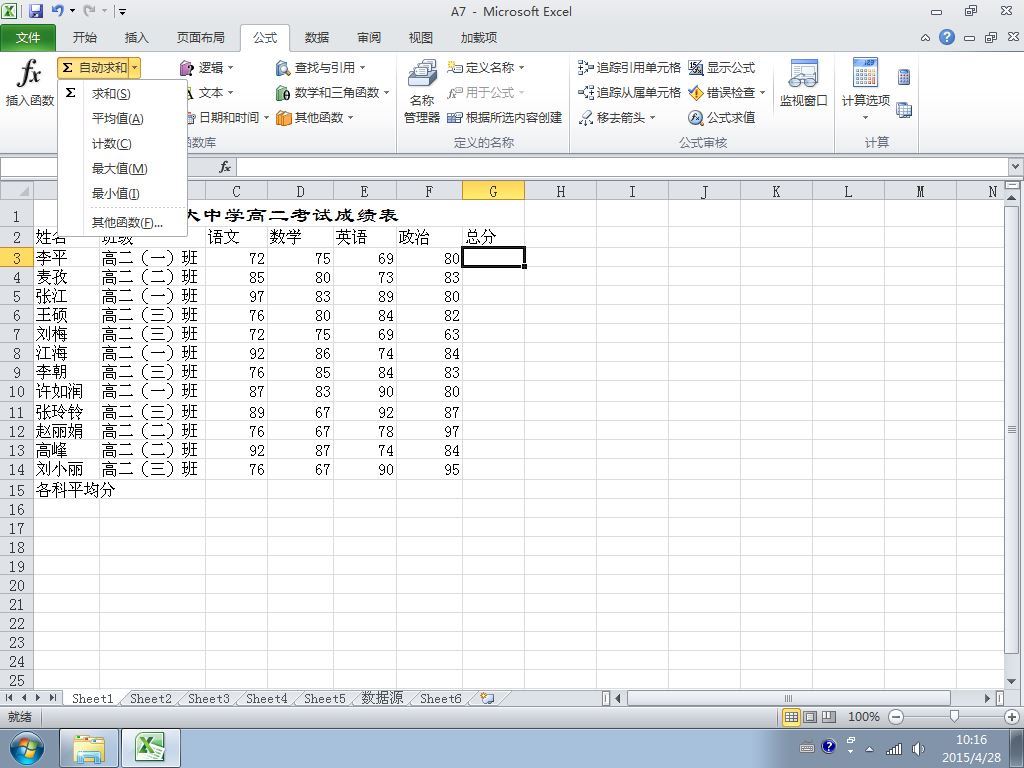Click the zoom out minus button
This screenshot has width=1024, height=768.
pos(896,717)
